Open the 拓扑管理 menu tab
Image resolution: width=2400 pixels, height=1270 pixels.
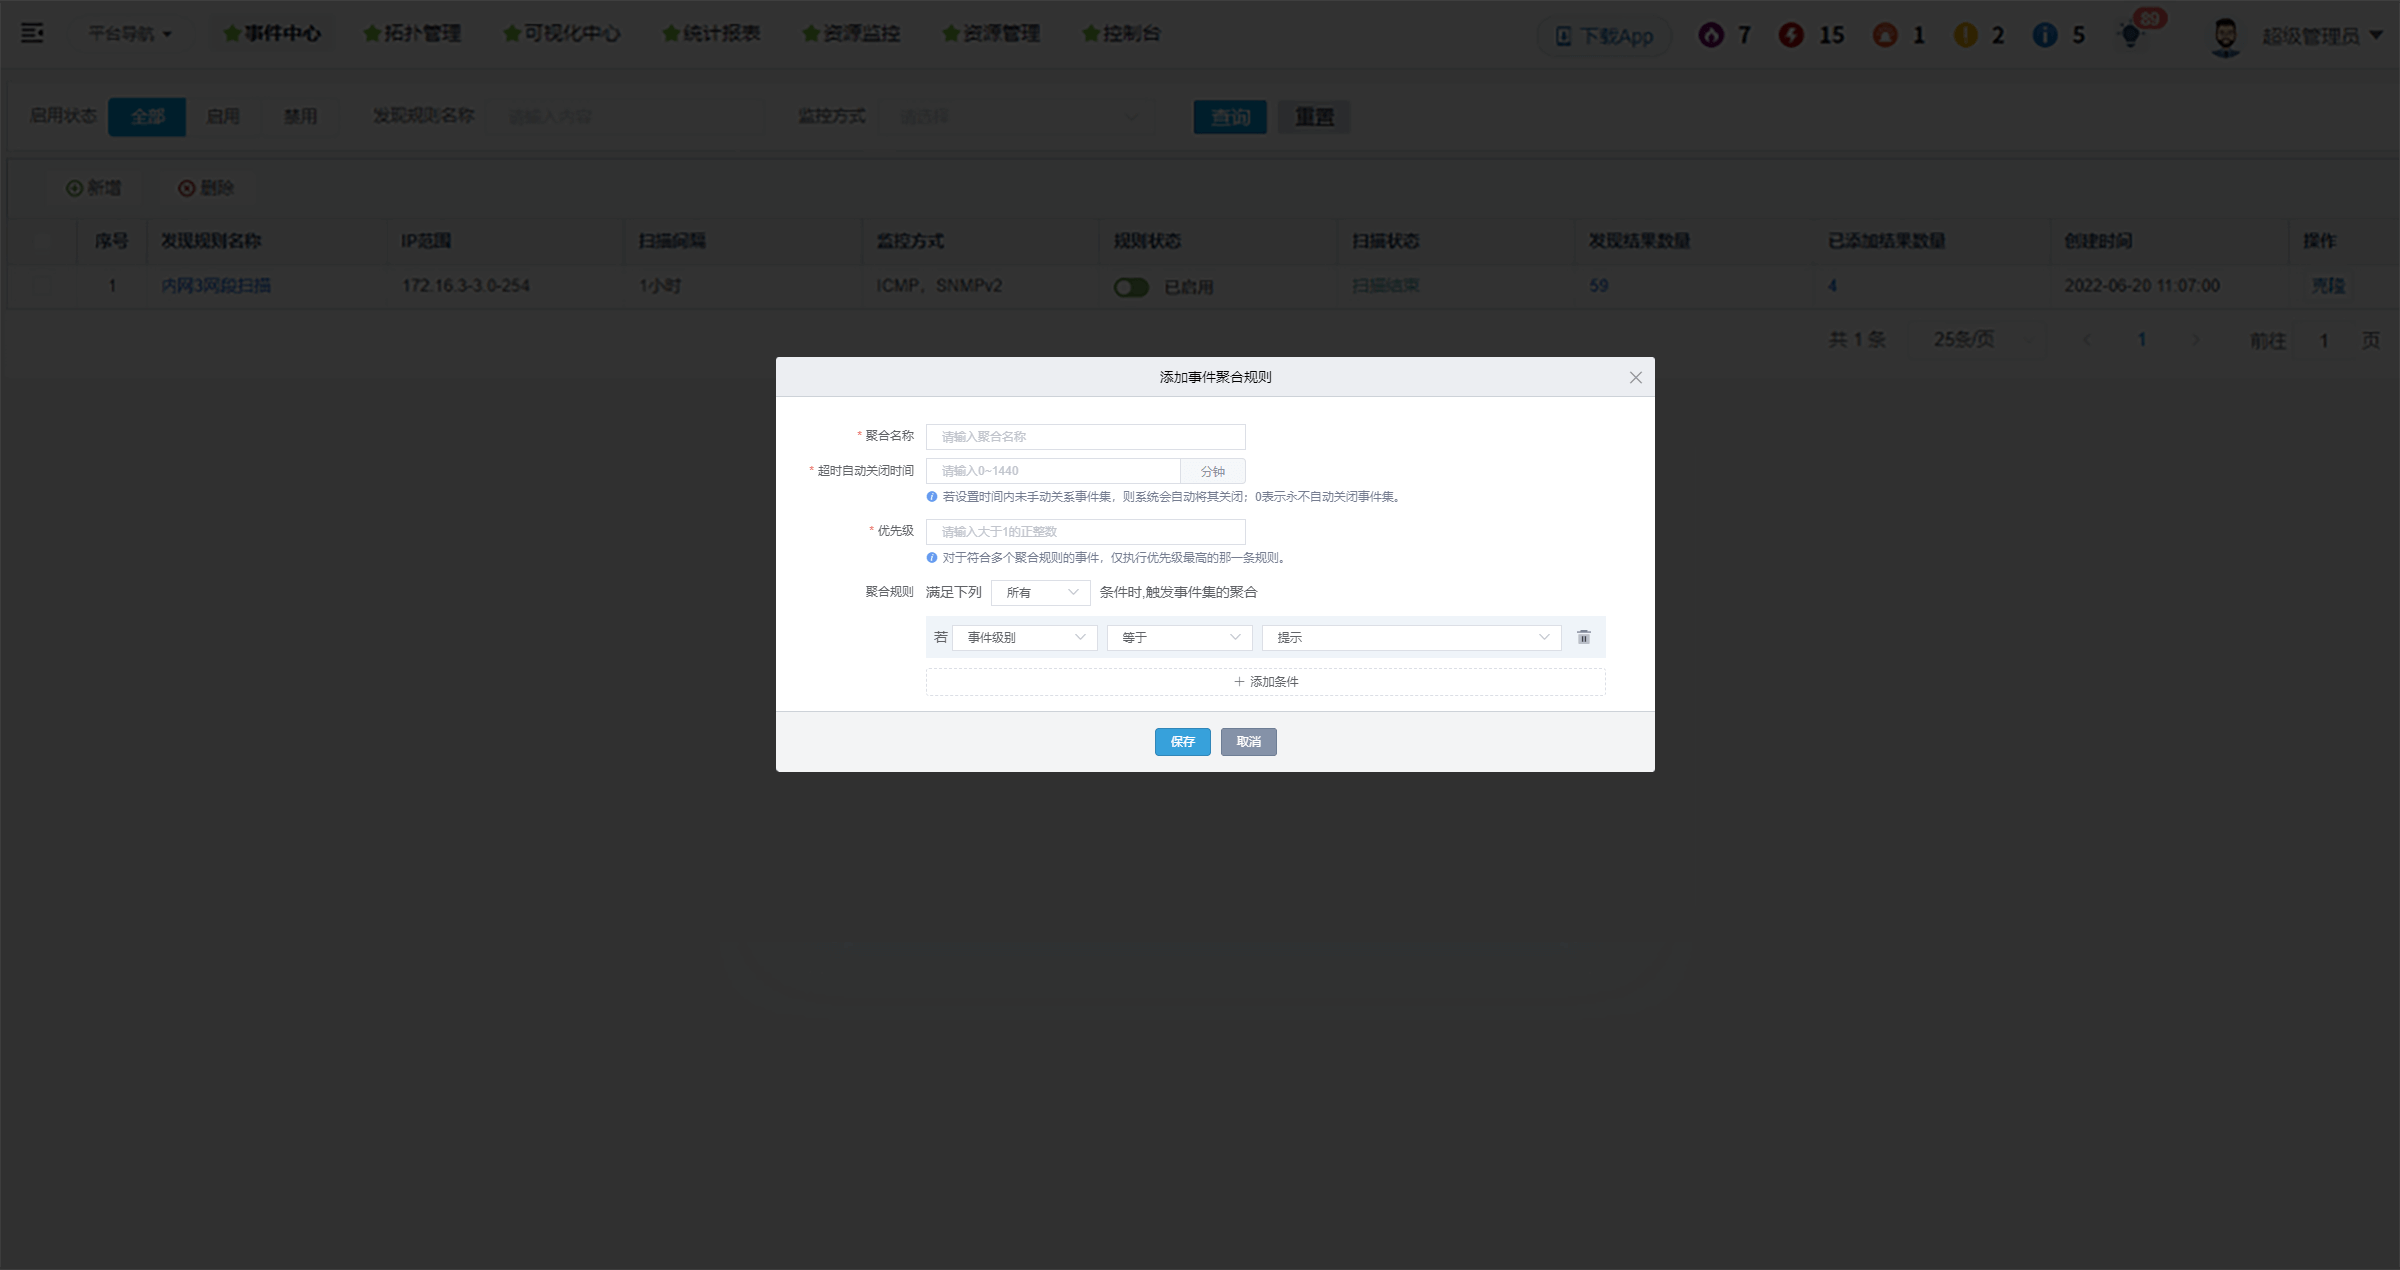click(x=412, y=33)
